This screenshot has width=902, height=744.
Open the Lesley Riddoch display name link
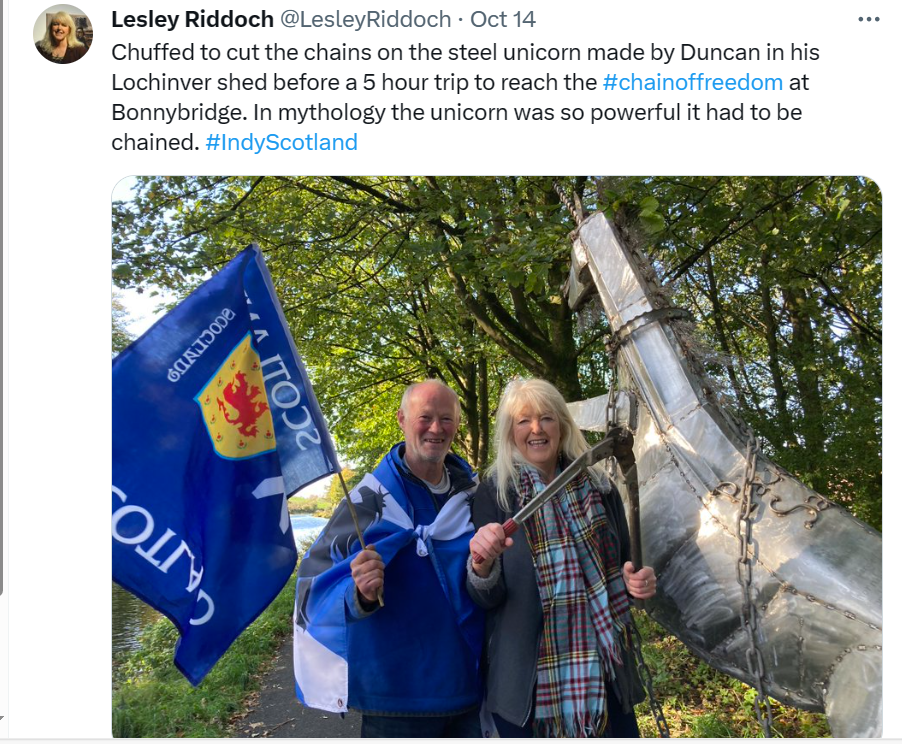(192, 20)
